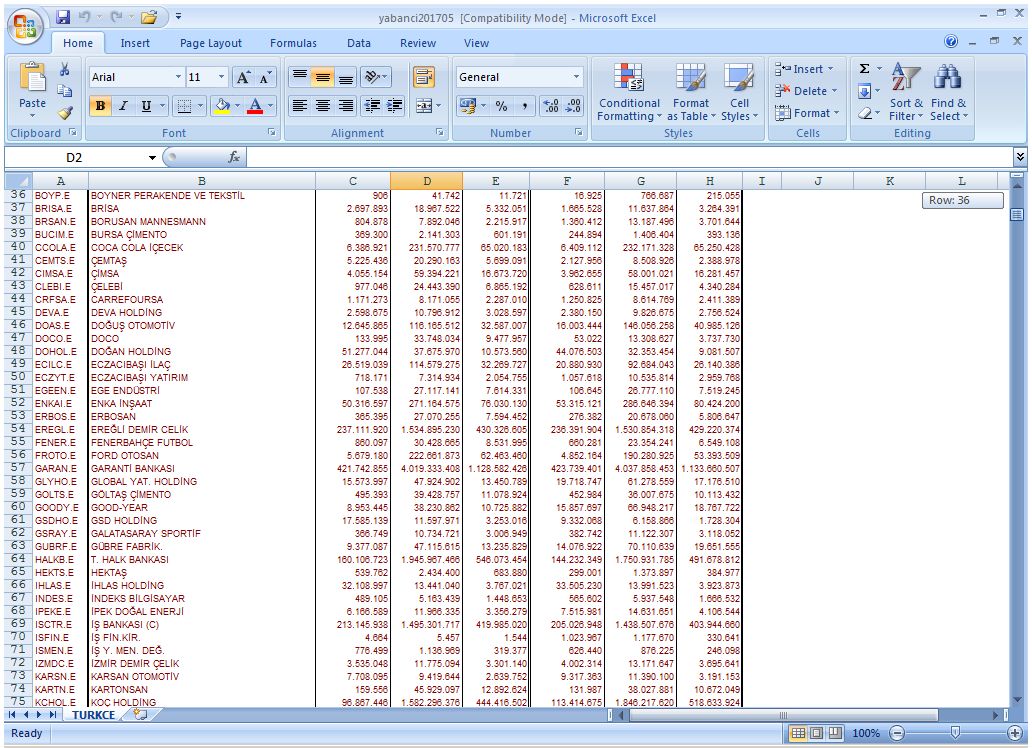Viewport: 1032px width, 748px height.
Task: Switch to Page Layout view in status bar
Action: (x=816, y=733)
